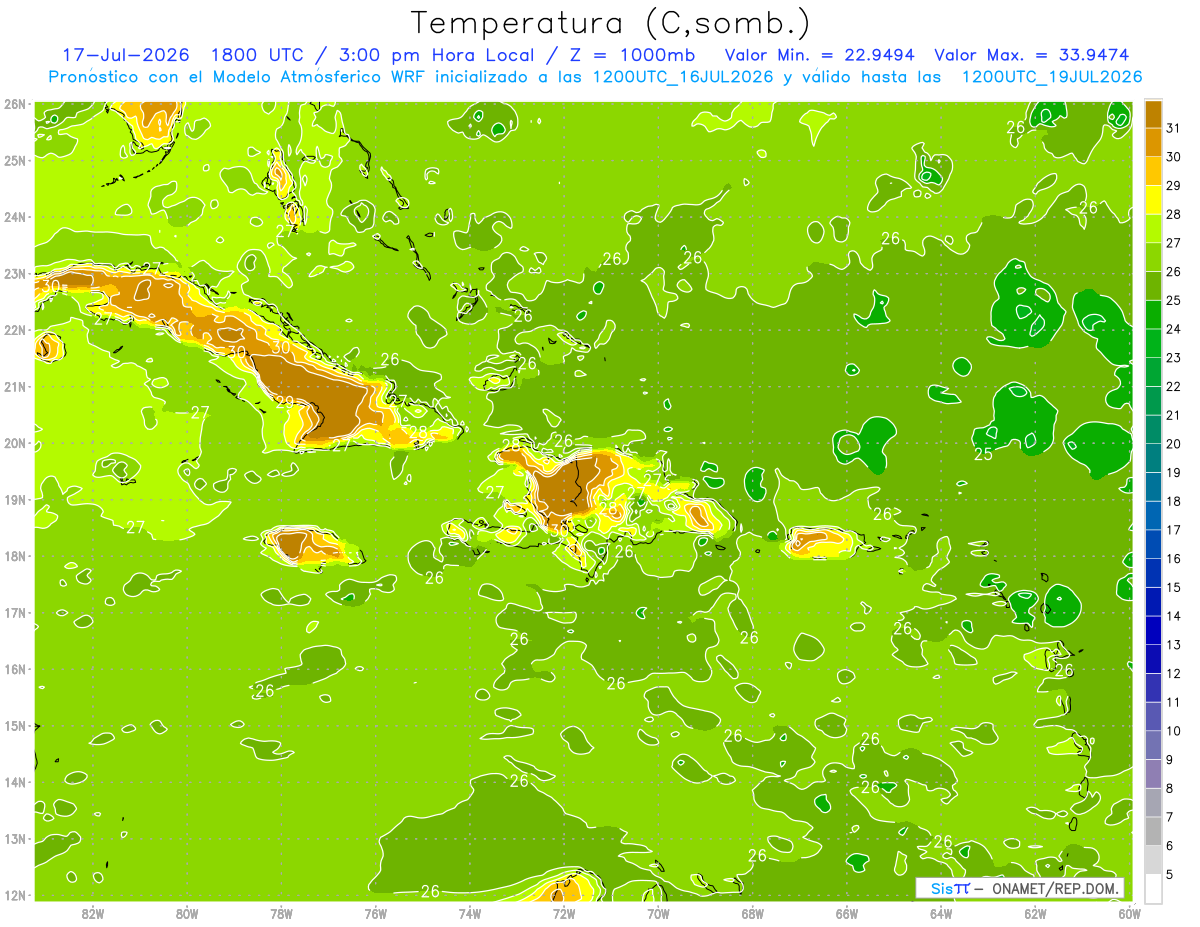Click the '80W' longitude axis label

click(x=187, y=912)
